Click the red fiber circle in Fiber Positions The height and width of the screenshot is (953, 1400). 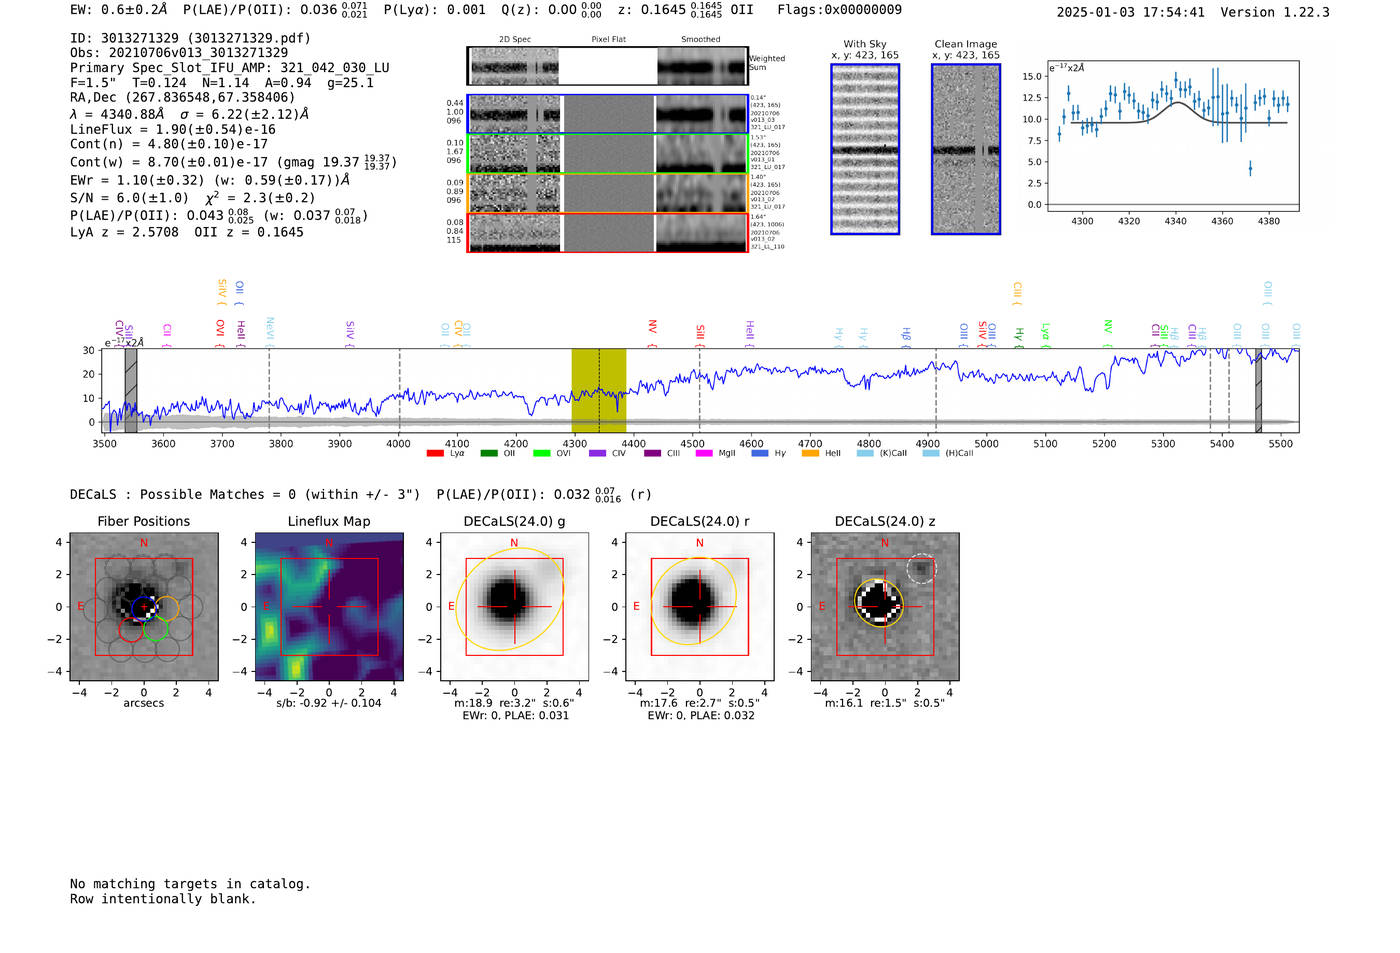130,629
